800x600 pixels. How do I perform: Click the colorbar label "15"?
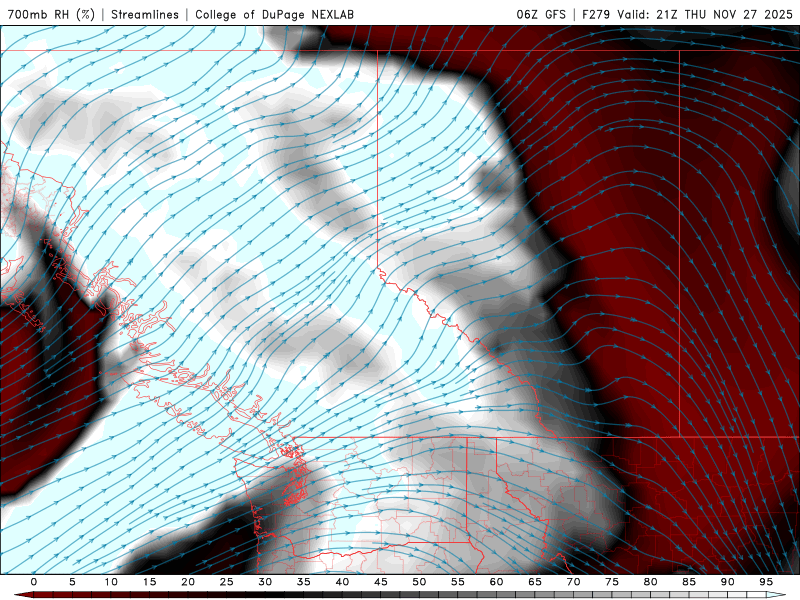pos(149,582)
